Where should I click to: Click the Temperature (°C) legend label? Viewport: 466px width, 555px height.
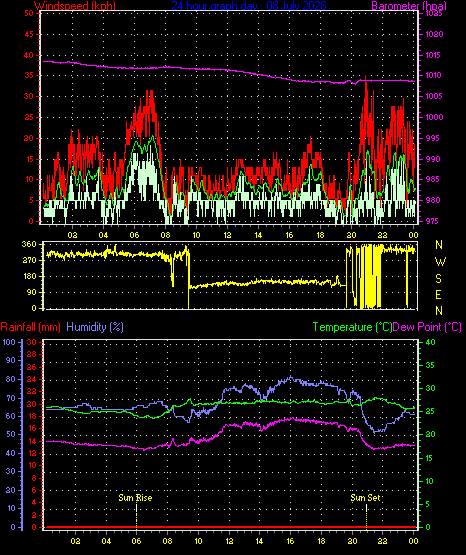tap(352, 327)
